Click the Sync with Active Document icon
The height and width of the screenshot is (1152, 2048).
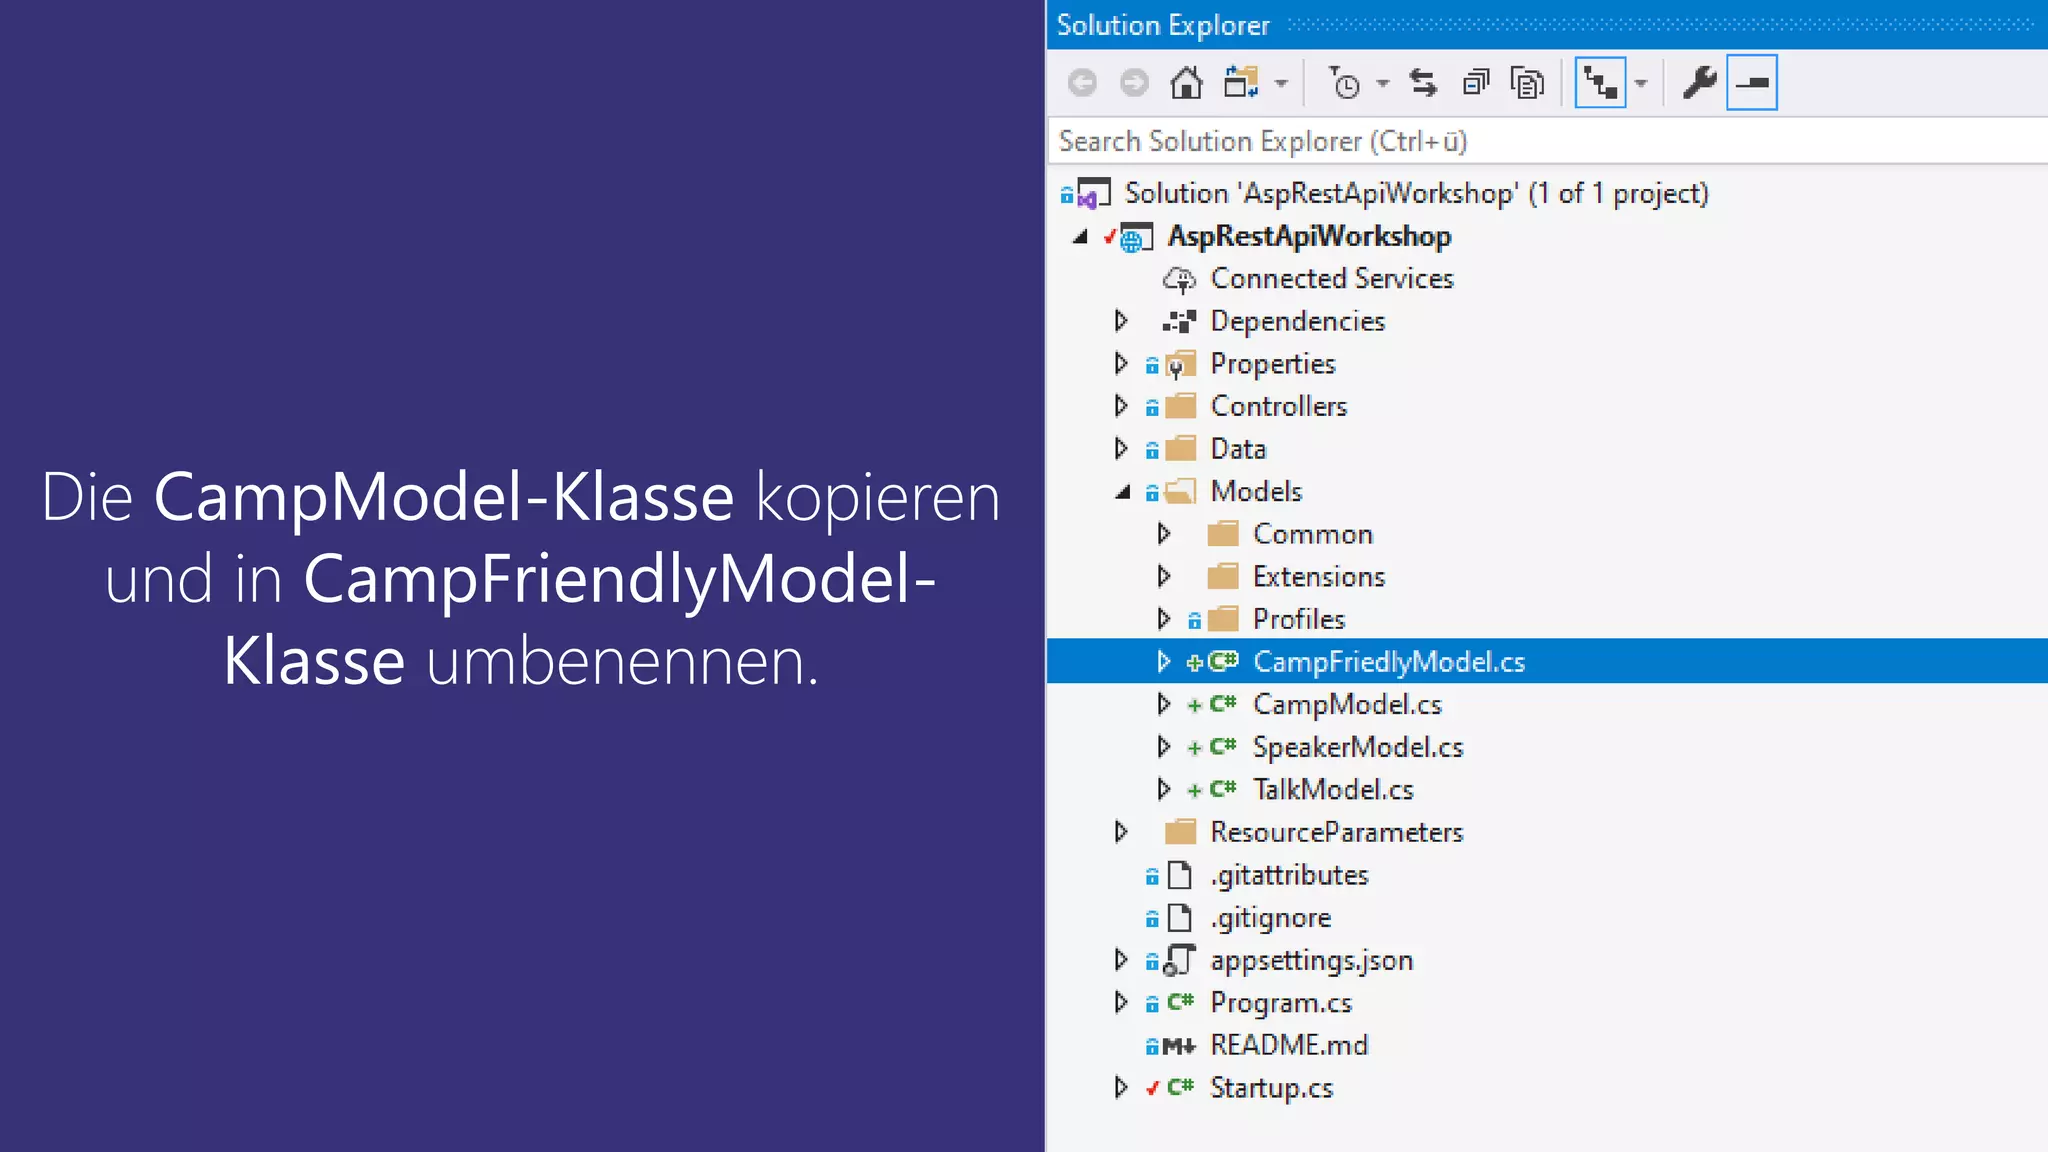coord(1423,83)
